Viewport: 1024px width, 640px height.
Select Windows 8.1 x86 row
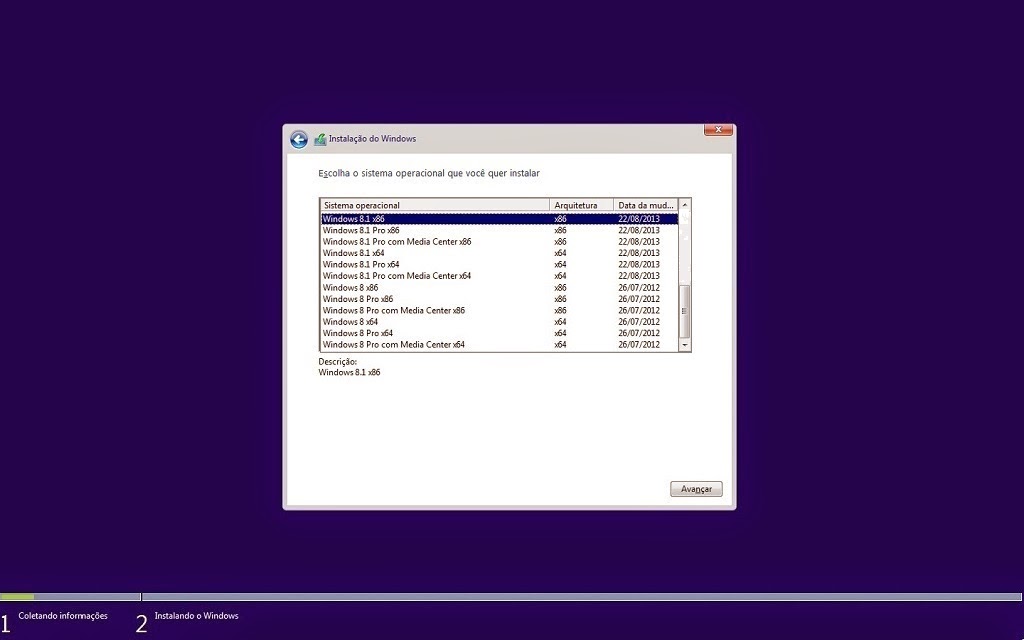500,219
